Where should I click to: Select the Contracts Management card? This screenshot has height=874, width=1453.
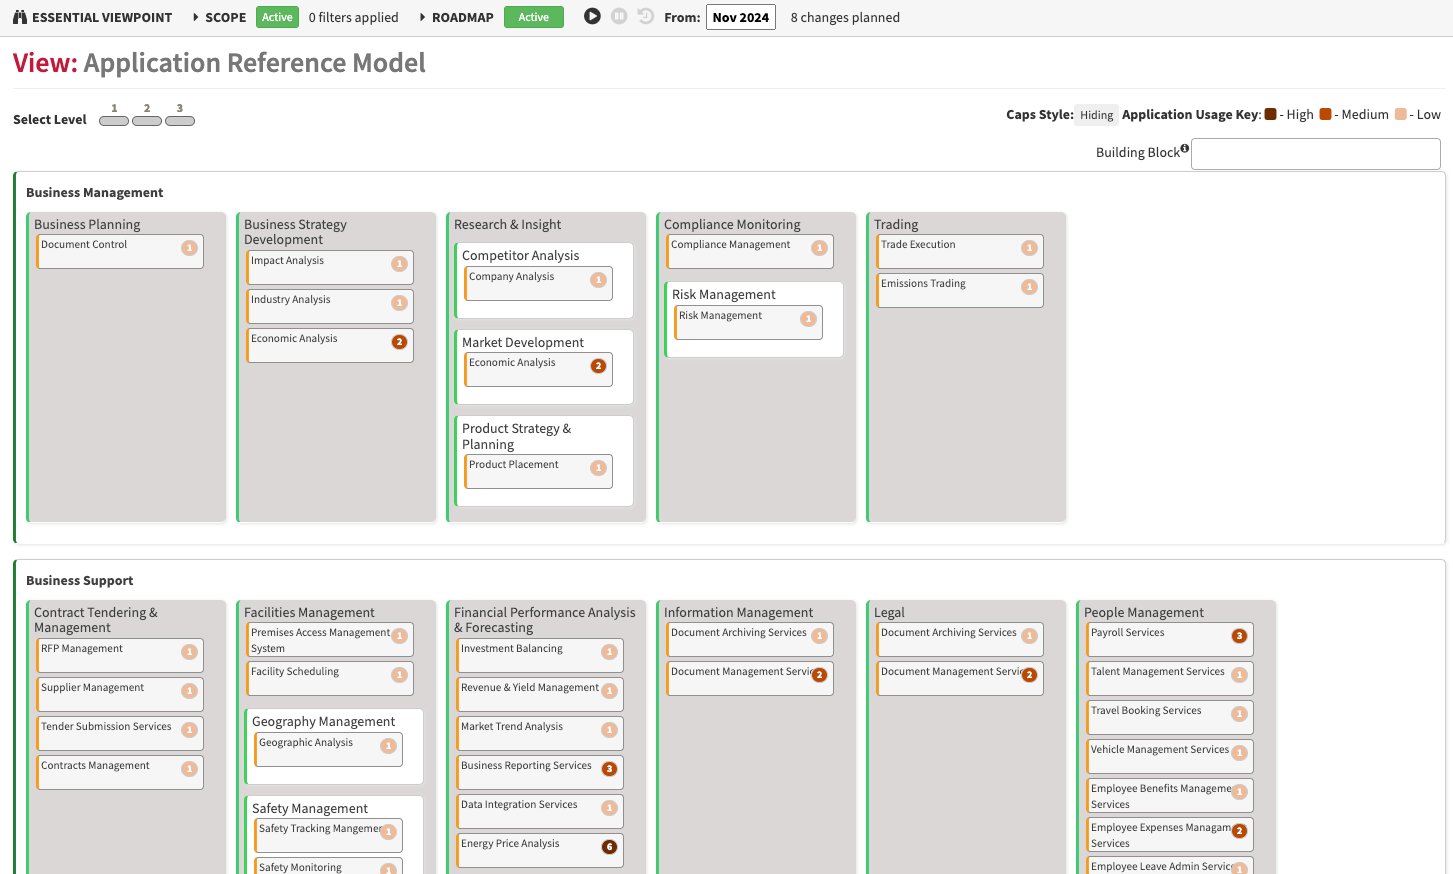click(120, 772)
